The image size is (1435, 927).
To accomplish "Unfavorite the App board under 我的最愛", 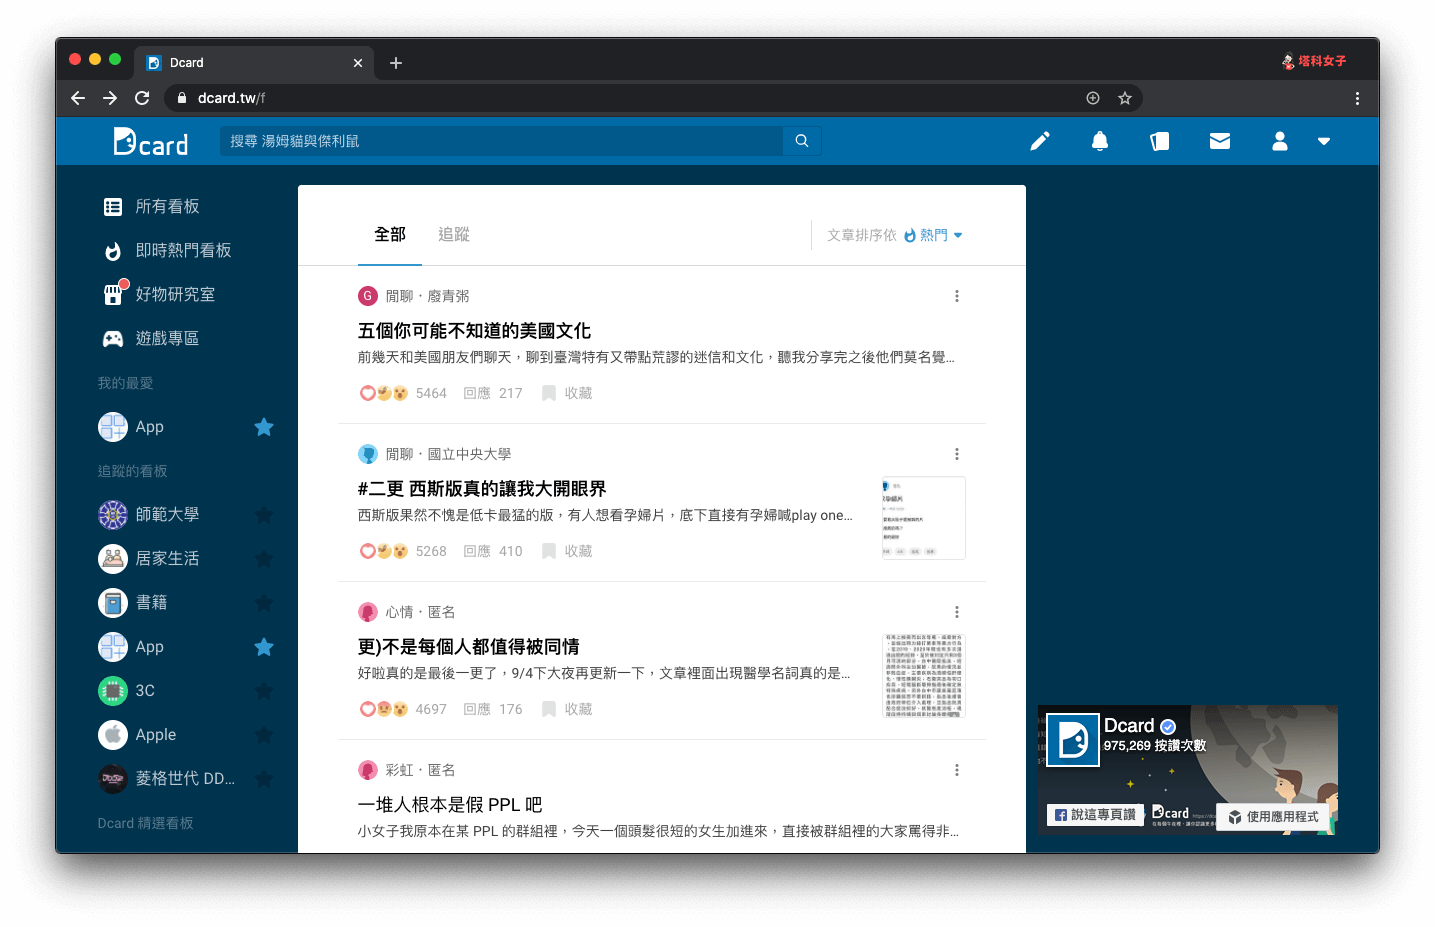I will click(264, 427).
